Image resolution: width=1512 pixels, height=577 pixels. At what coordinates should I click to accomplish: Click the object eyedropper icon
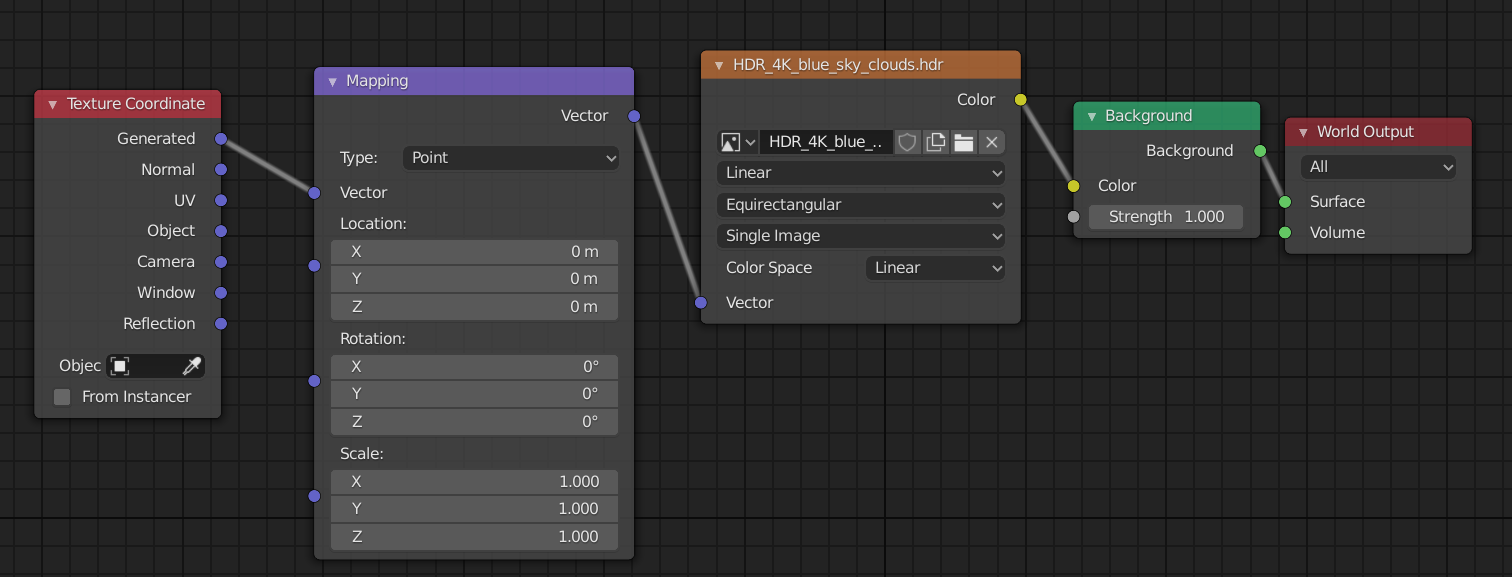click(191, 366)
